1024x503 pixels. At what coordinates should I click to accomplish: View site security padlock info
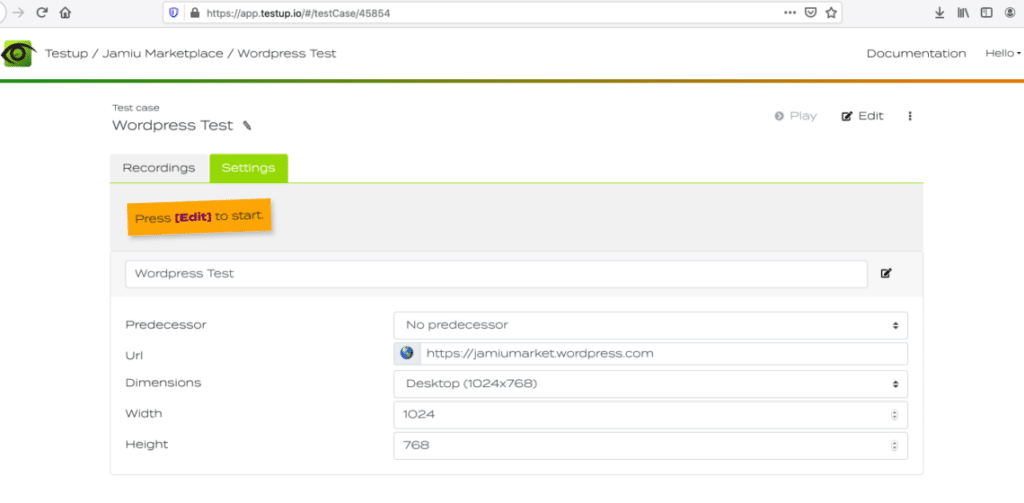pyautogui.click(x=194, y=12)
